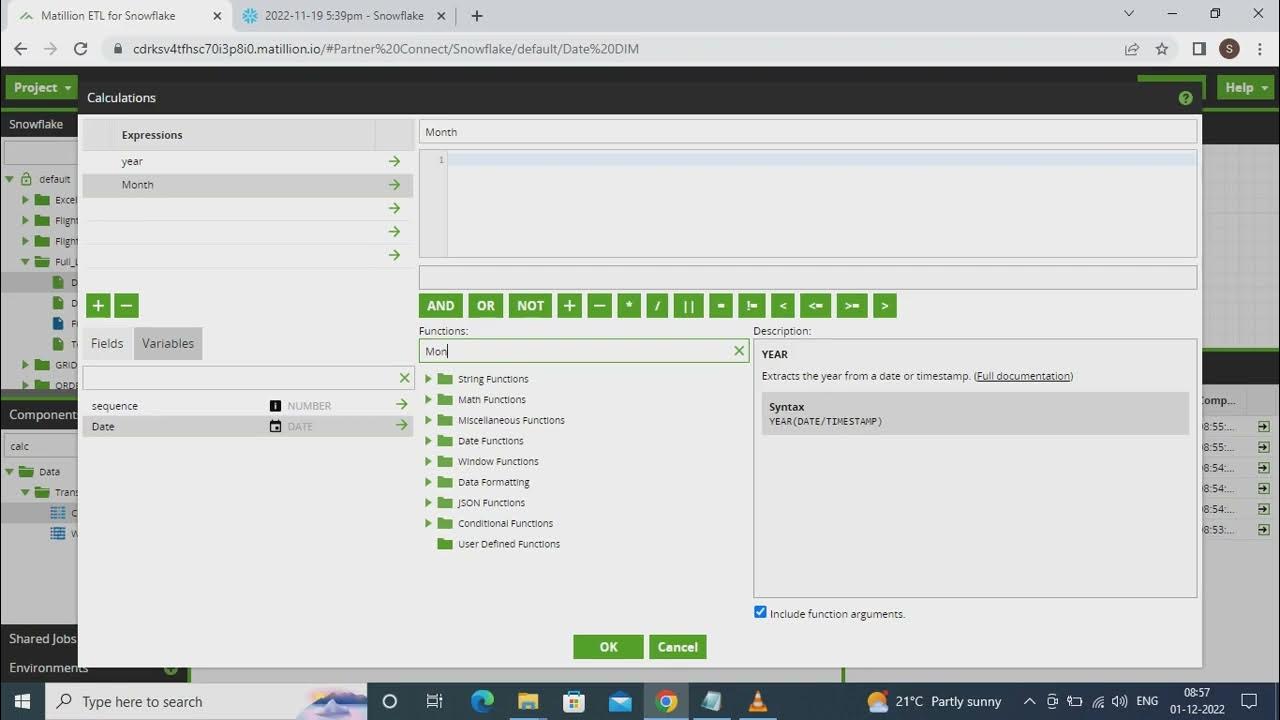Switch to the Fields tab

pos(107,343)
